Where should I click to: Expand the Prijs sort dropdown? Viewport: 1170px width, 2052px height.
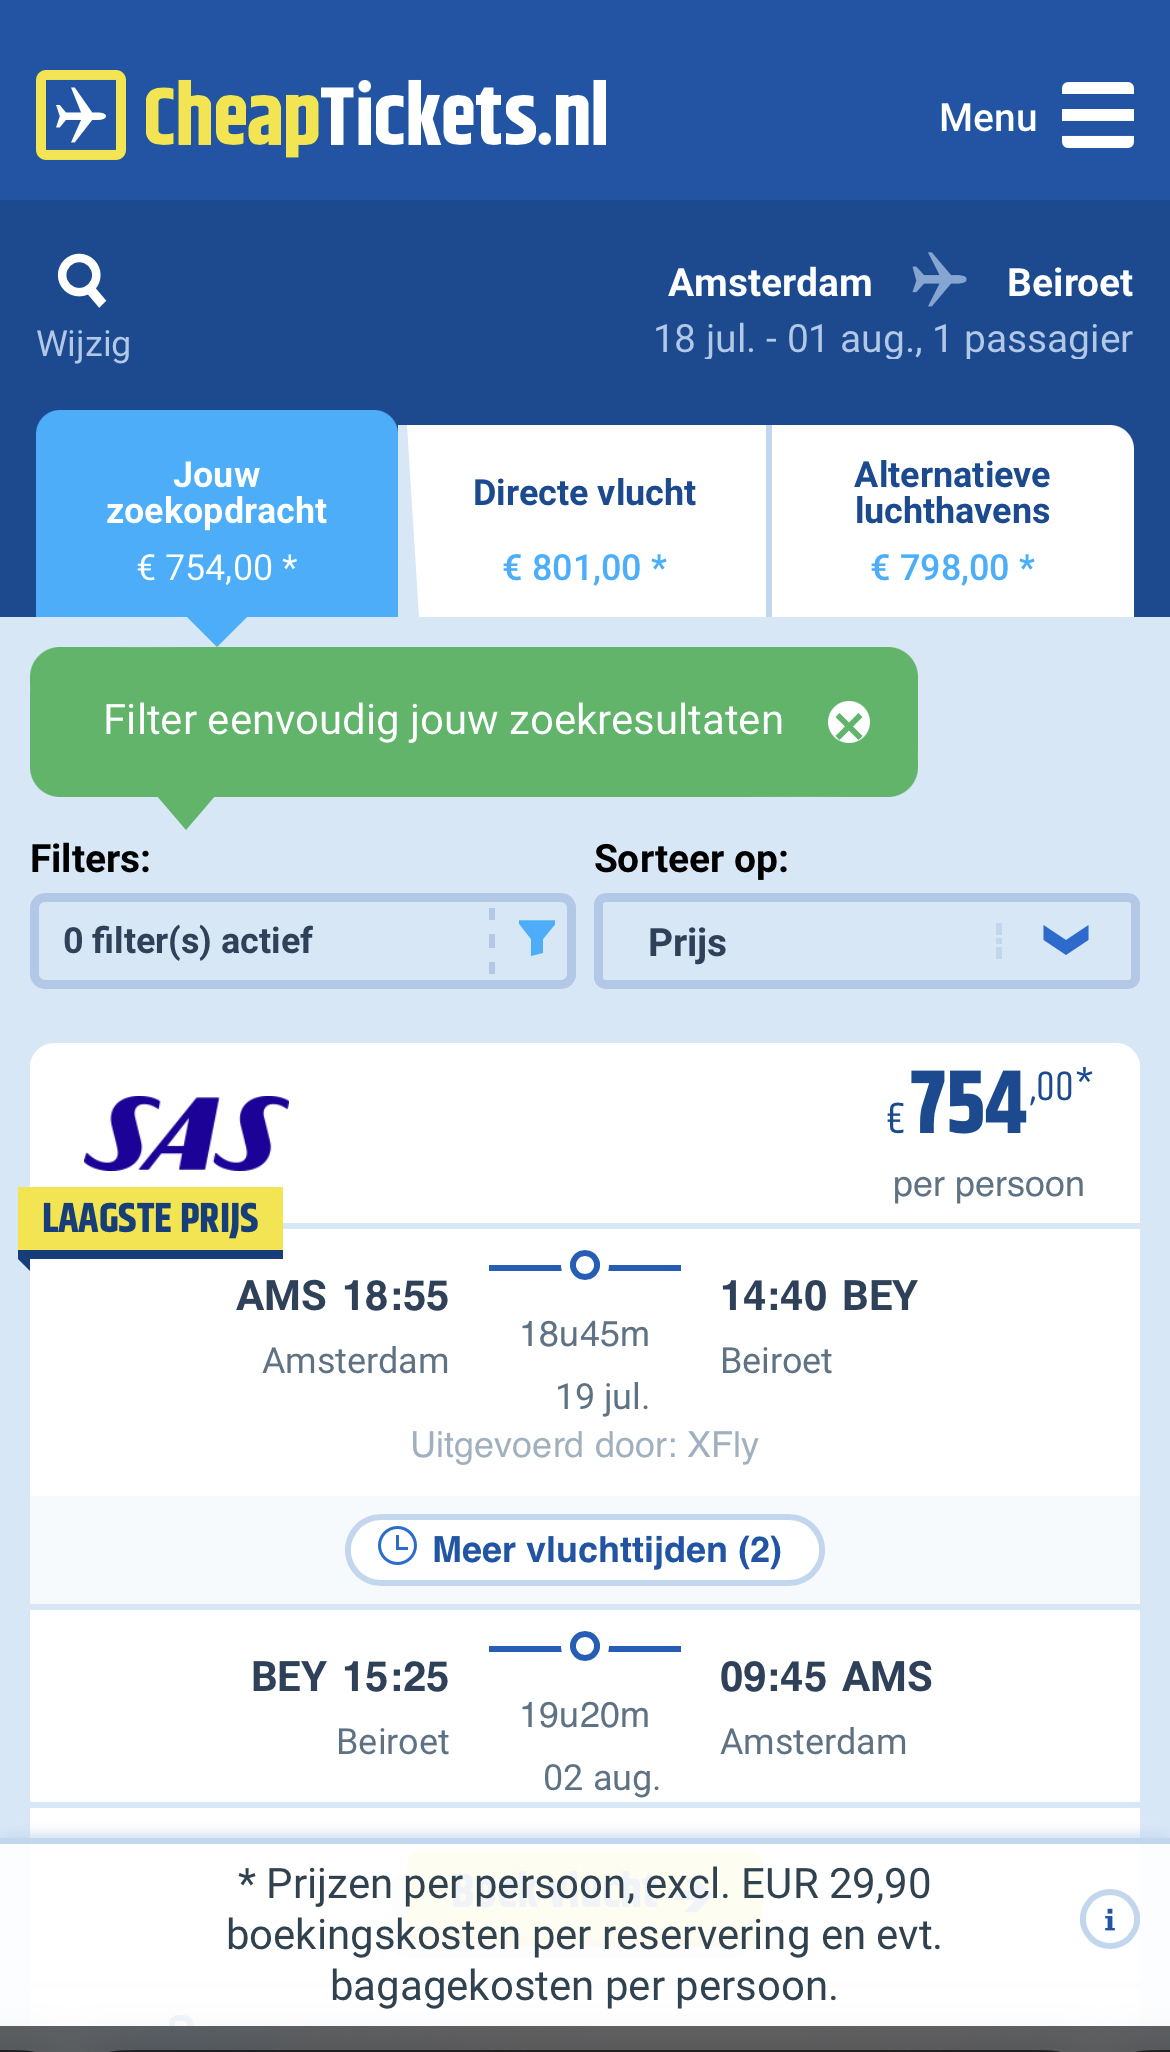(x=867, y=941)
